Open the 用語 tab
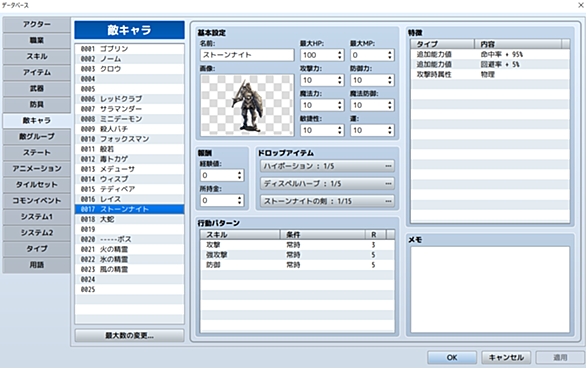586x368 pixels. [36, 265]
